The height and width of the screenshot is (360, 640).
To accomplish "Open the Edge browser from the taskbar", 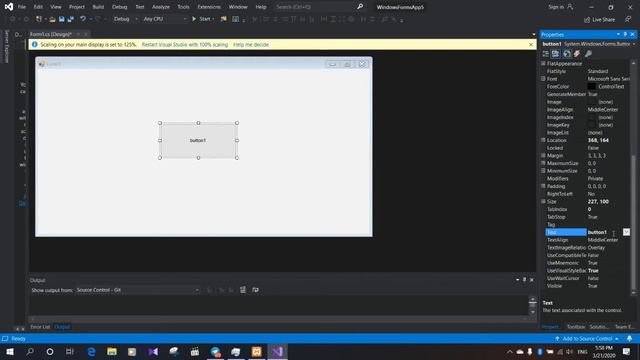I will pyautogui.click(x=91, y=351).
